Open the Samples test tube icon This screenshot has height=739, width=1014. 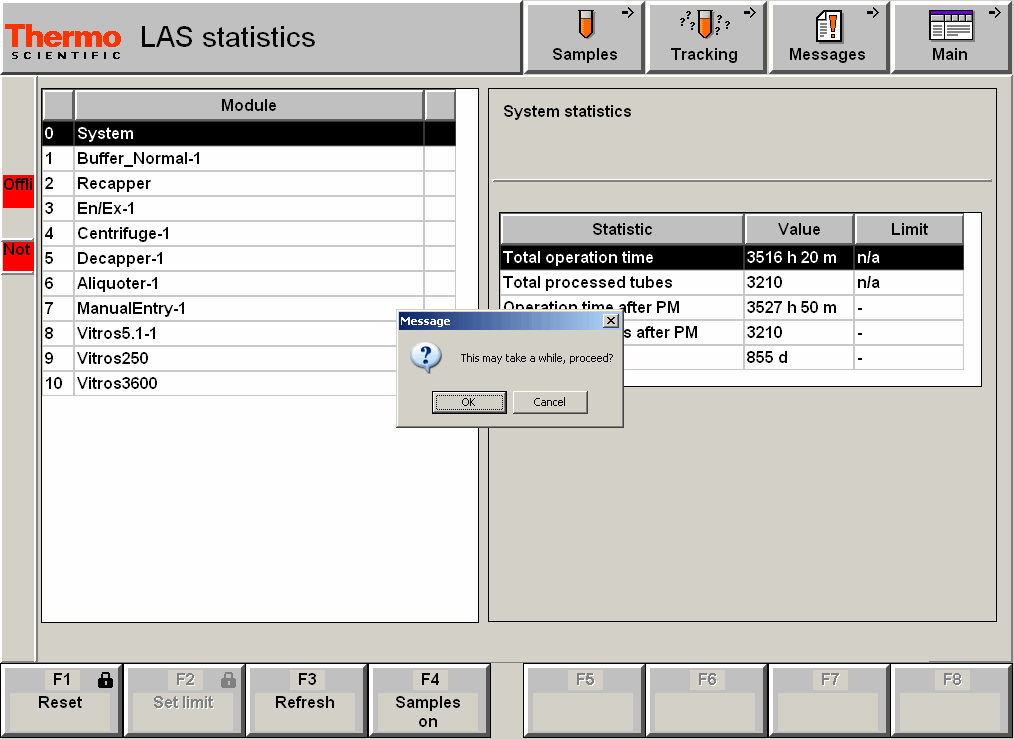585,24
